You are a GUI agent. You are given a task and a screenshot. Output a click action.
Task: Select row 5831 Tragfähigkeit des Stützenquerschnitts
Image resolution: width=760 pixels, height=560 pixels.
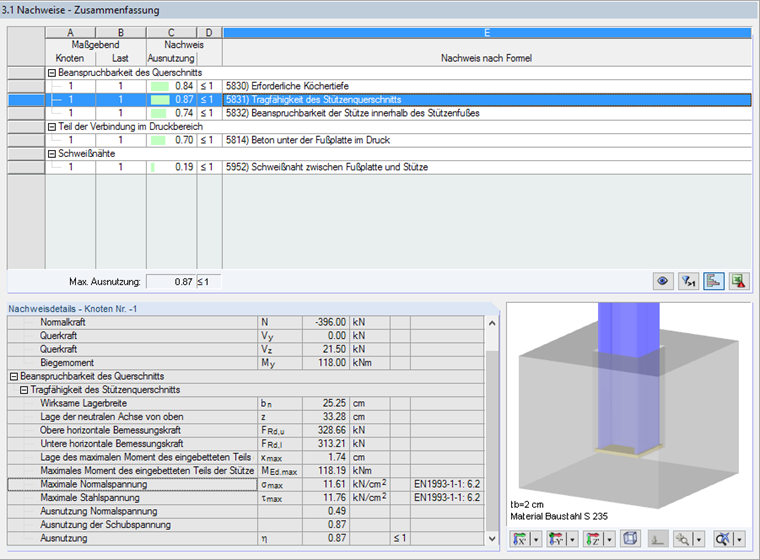pyautogui.click(x=398, y=100)
